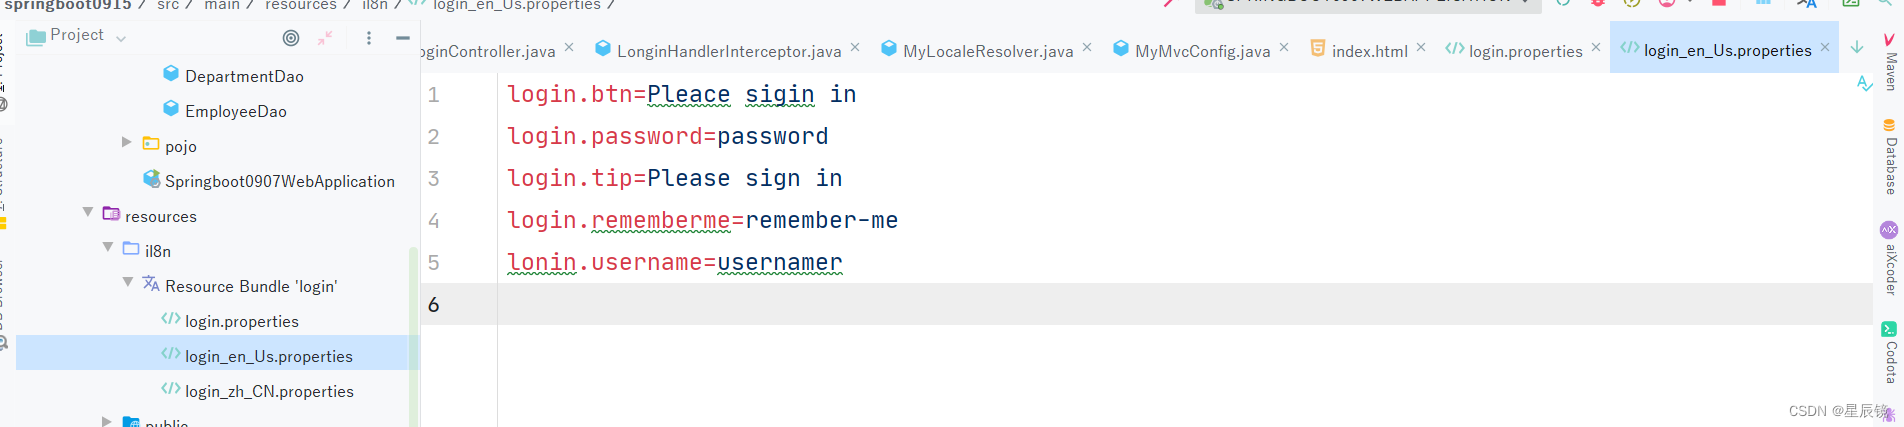Open the Maven tool window

(x=1889, y=62)
